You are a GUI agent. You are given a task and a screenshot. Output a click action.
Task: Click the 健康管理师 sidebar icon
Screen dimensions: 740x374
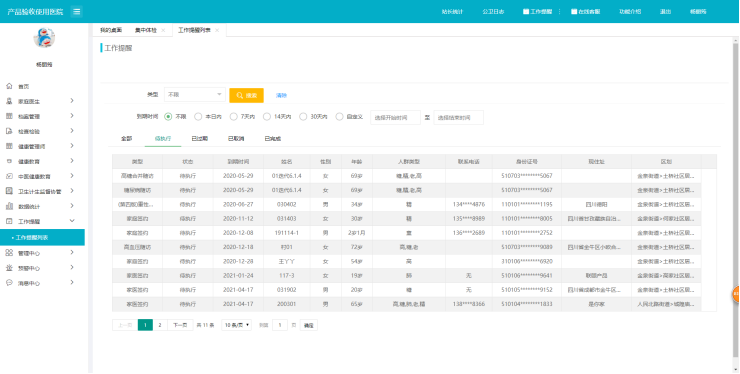pyautogui.click(x=9, y=146)
